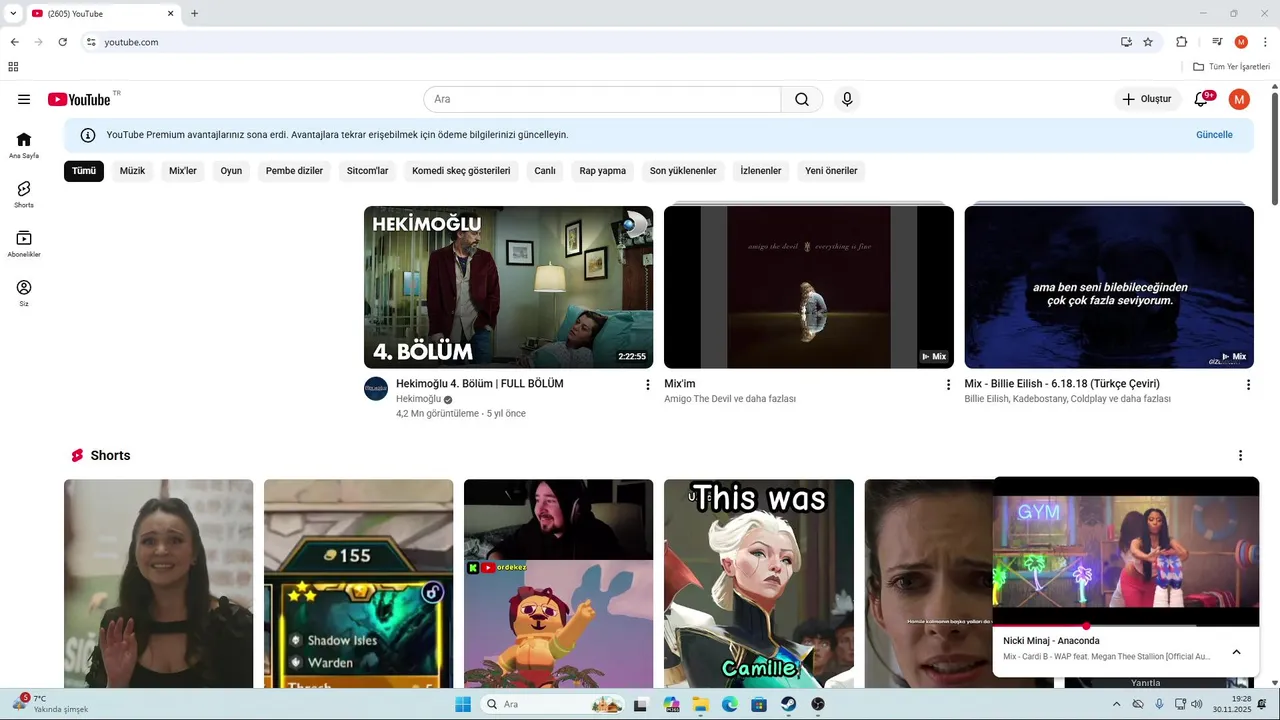
Task: Click the Chrome address bar URL
Action: pyautogui.click(x=131, y=42)
